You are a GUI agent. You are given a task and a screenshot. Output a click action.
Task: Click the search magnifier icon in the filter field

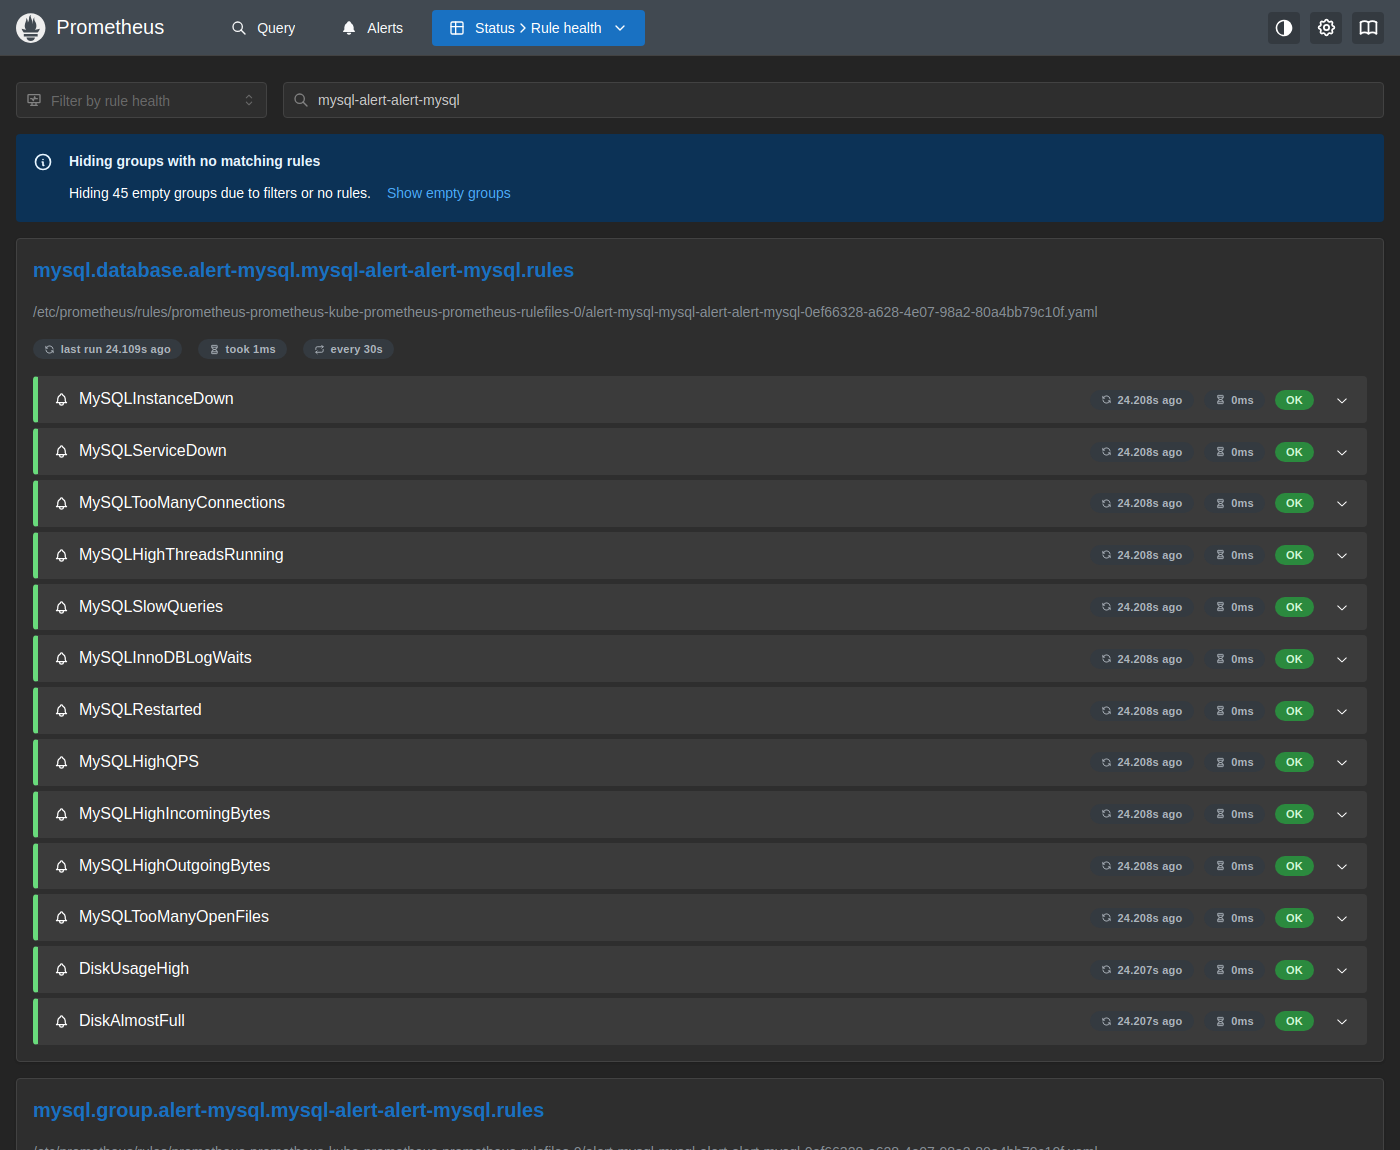pyautogui.click(x=301, y=100)
